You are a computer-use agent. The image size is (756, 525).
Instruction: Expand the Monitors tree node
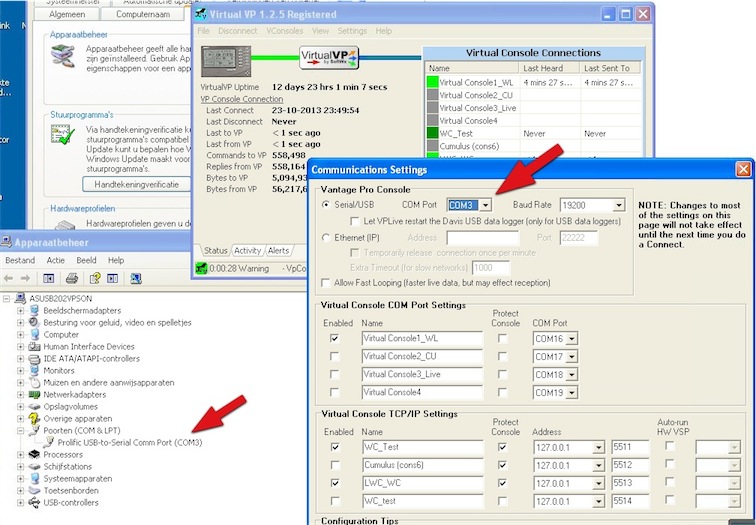tap(20, 371)
